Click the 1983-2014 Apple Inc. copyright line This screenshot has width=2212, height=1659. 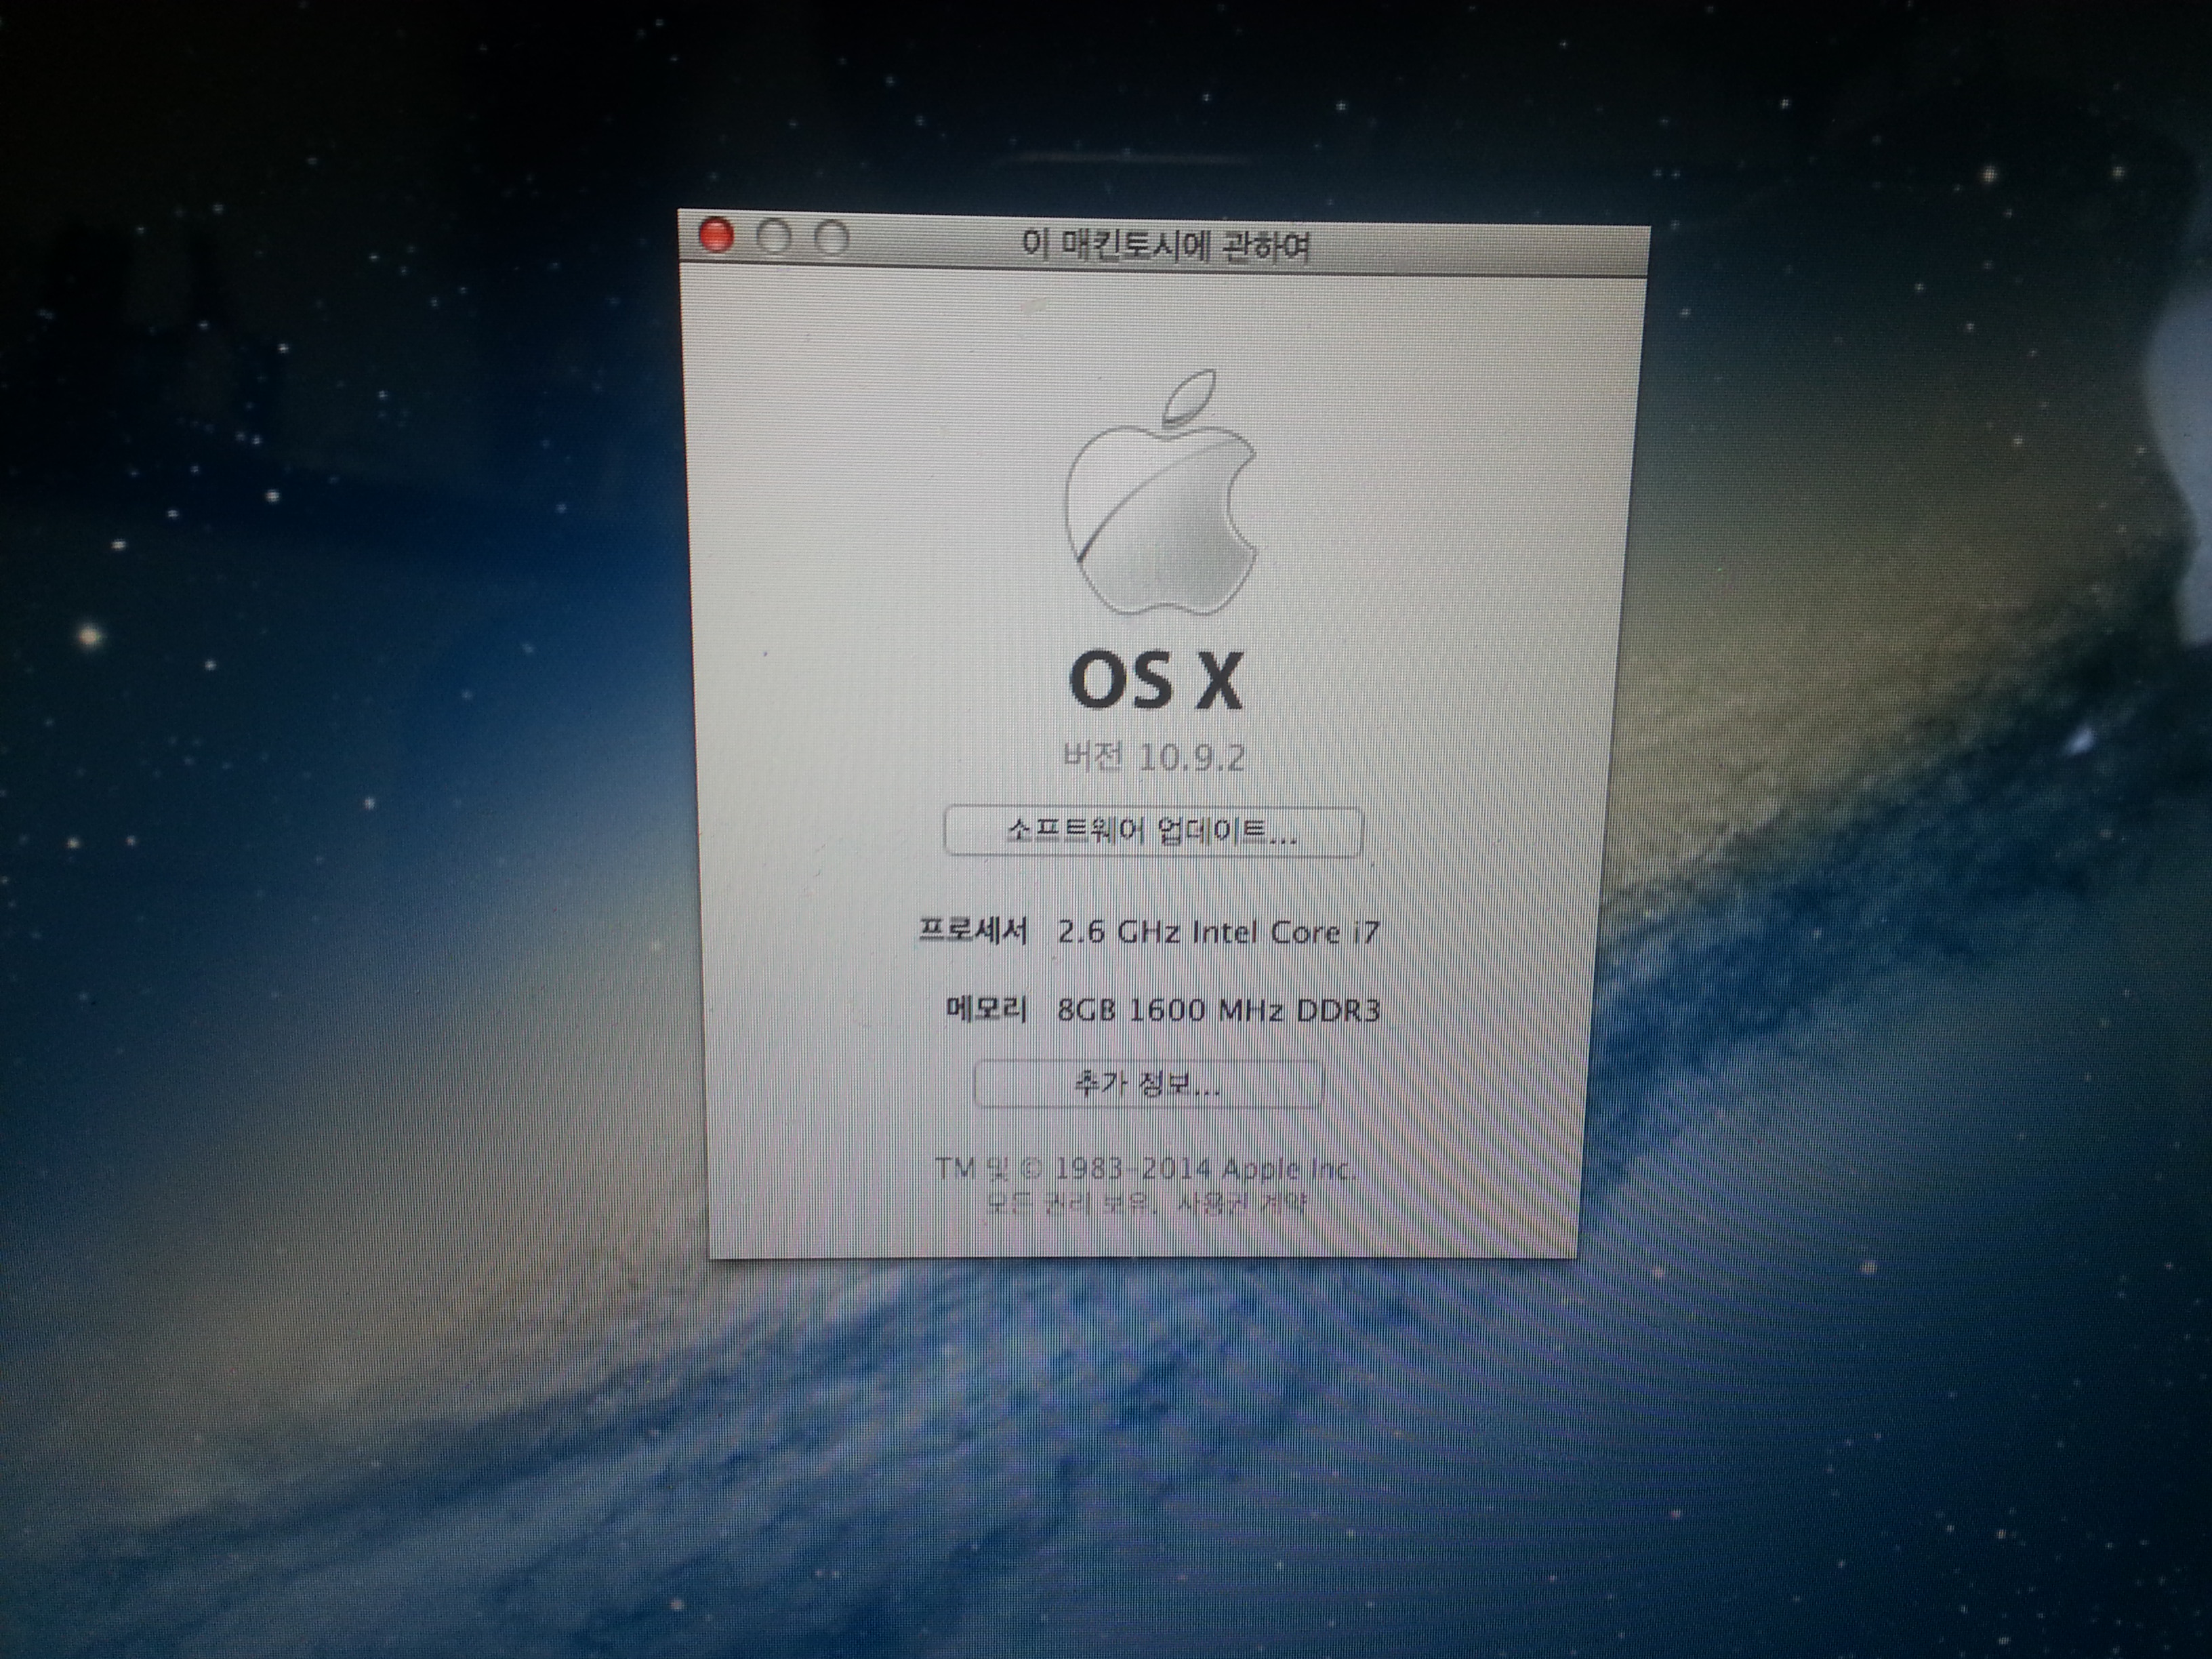tap(1145, 1168)
